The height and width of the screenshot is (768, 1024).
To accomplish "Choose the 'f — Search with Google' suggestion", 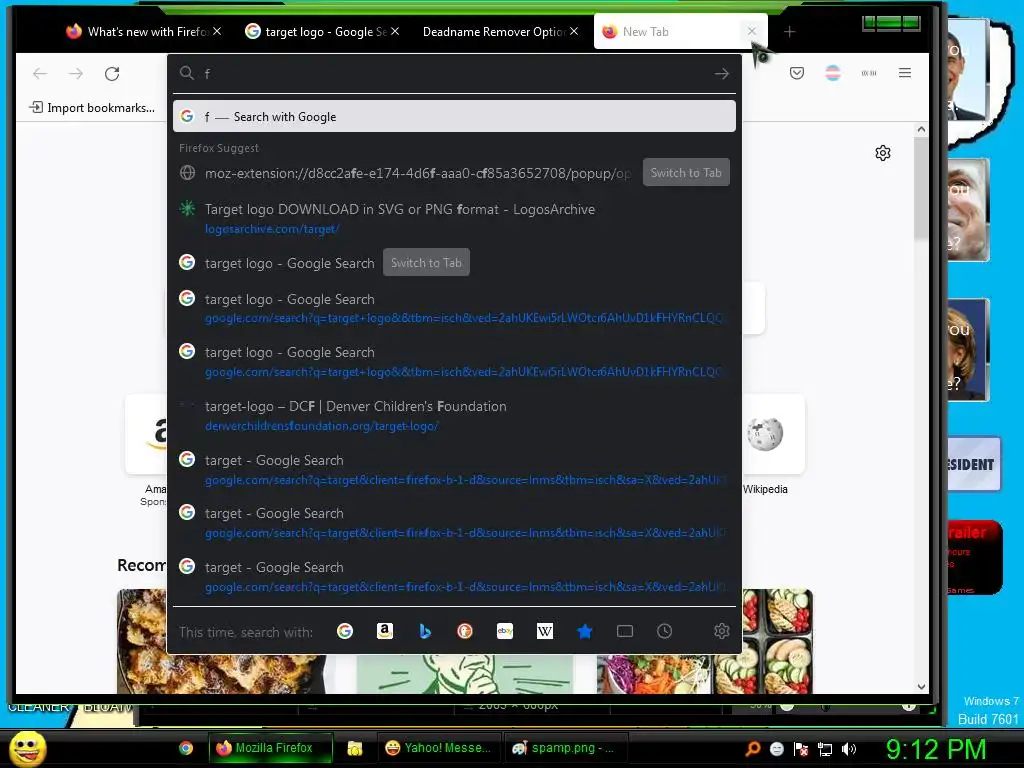I will click(x=455, y=117).
